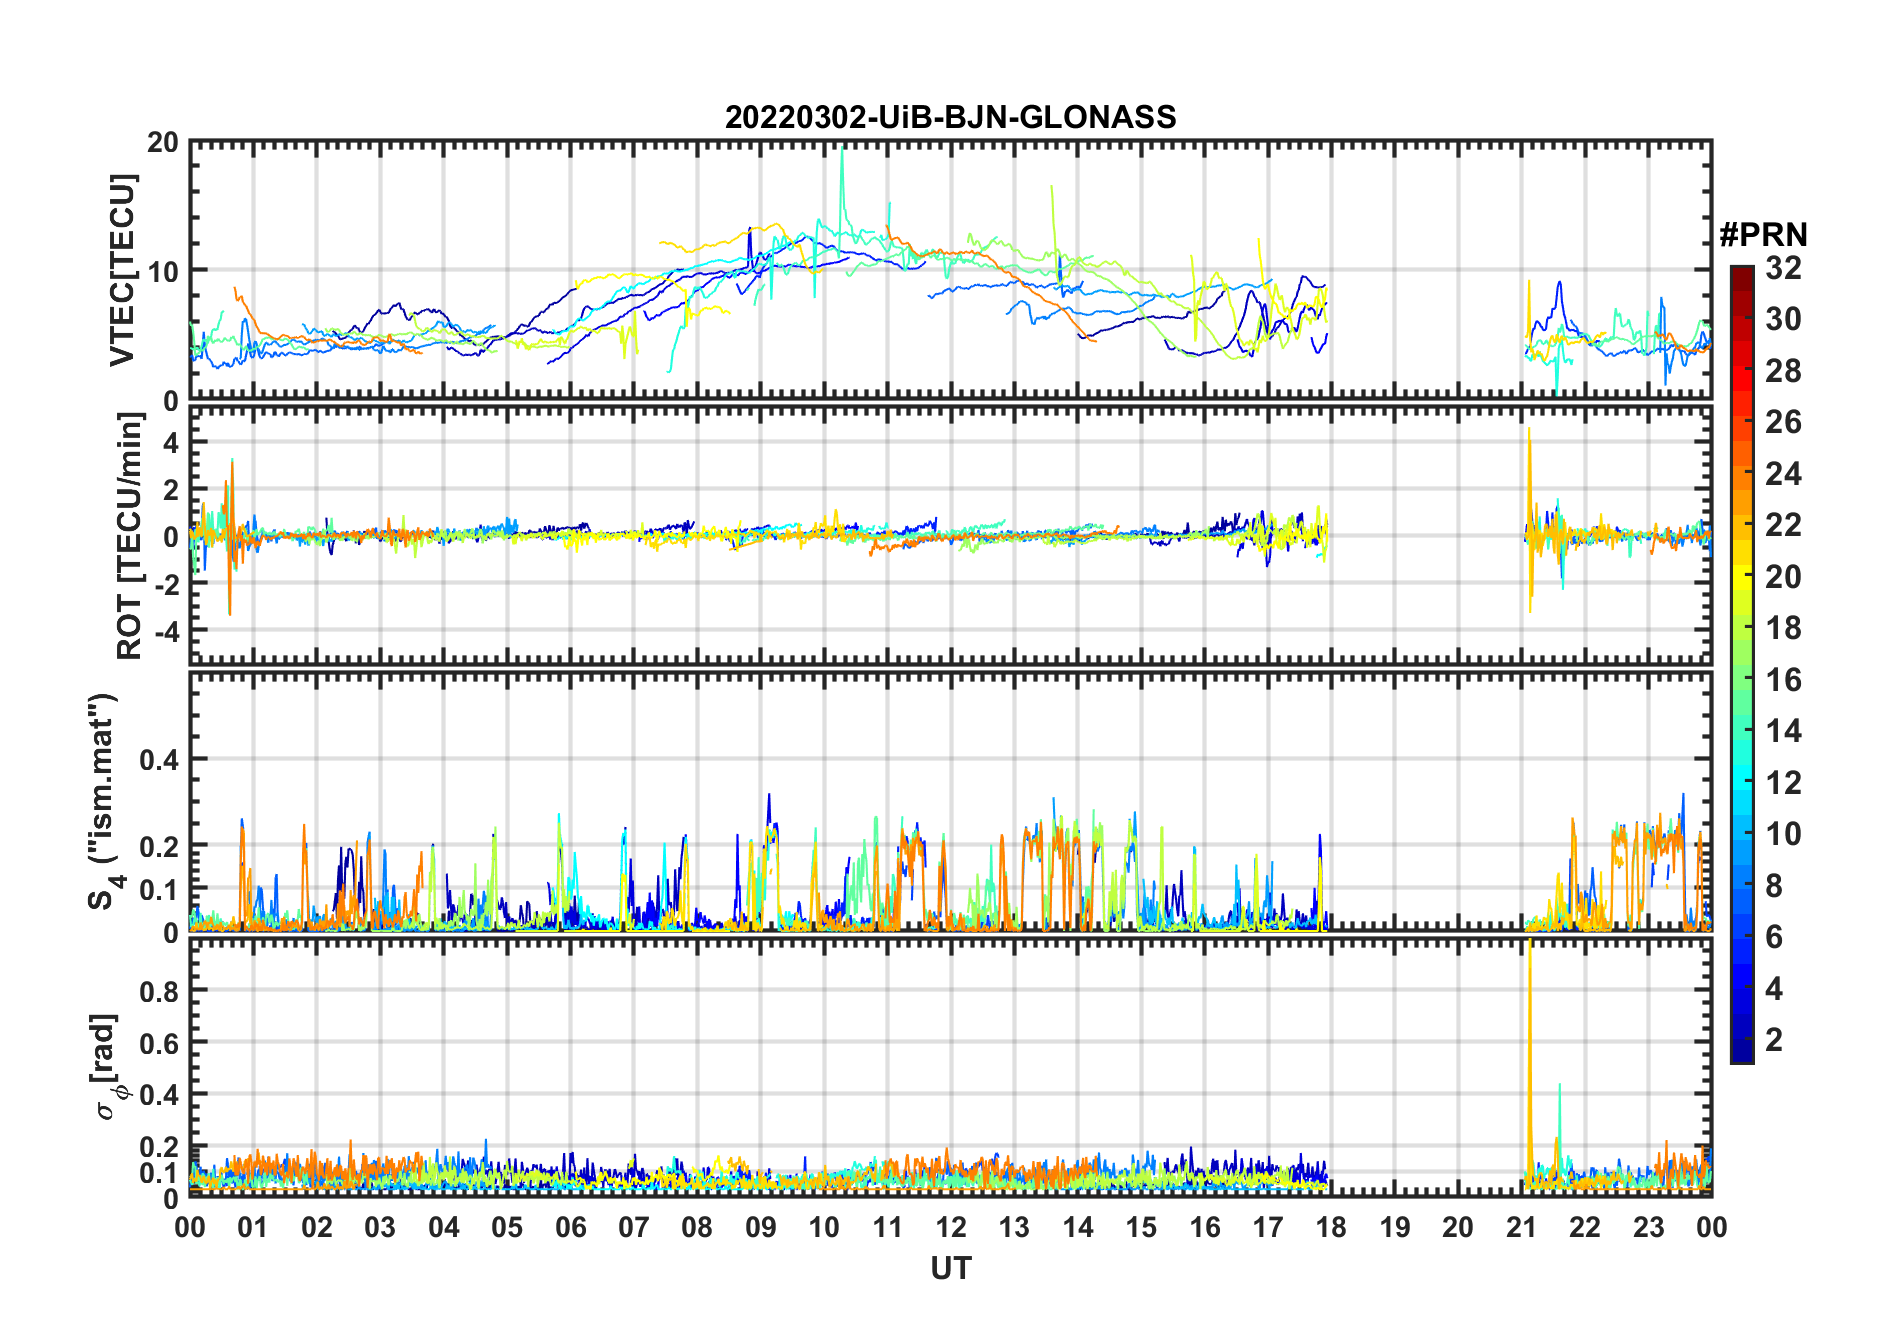This screenshot has width=1902, height=1330.
Task: Select the S4 ("ism.mat") axis label
Action: [103, 801]
